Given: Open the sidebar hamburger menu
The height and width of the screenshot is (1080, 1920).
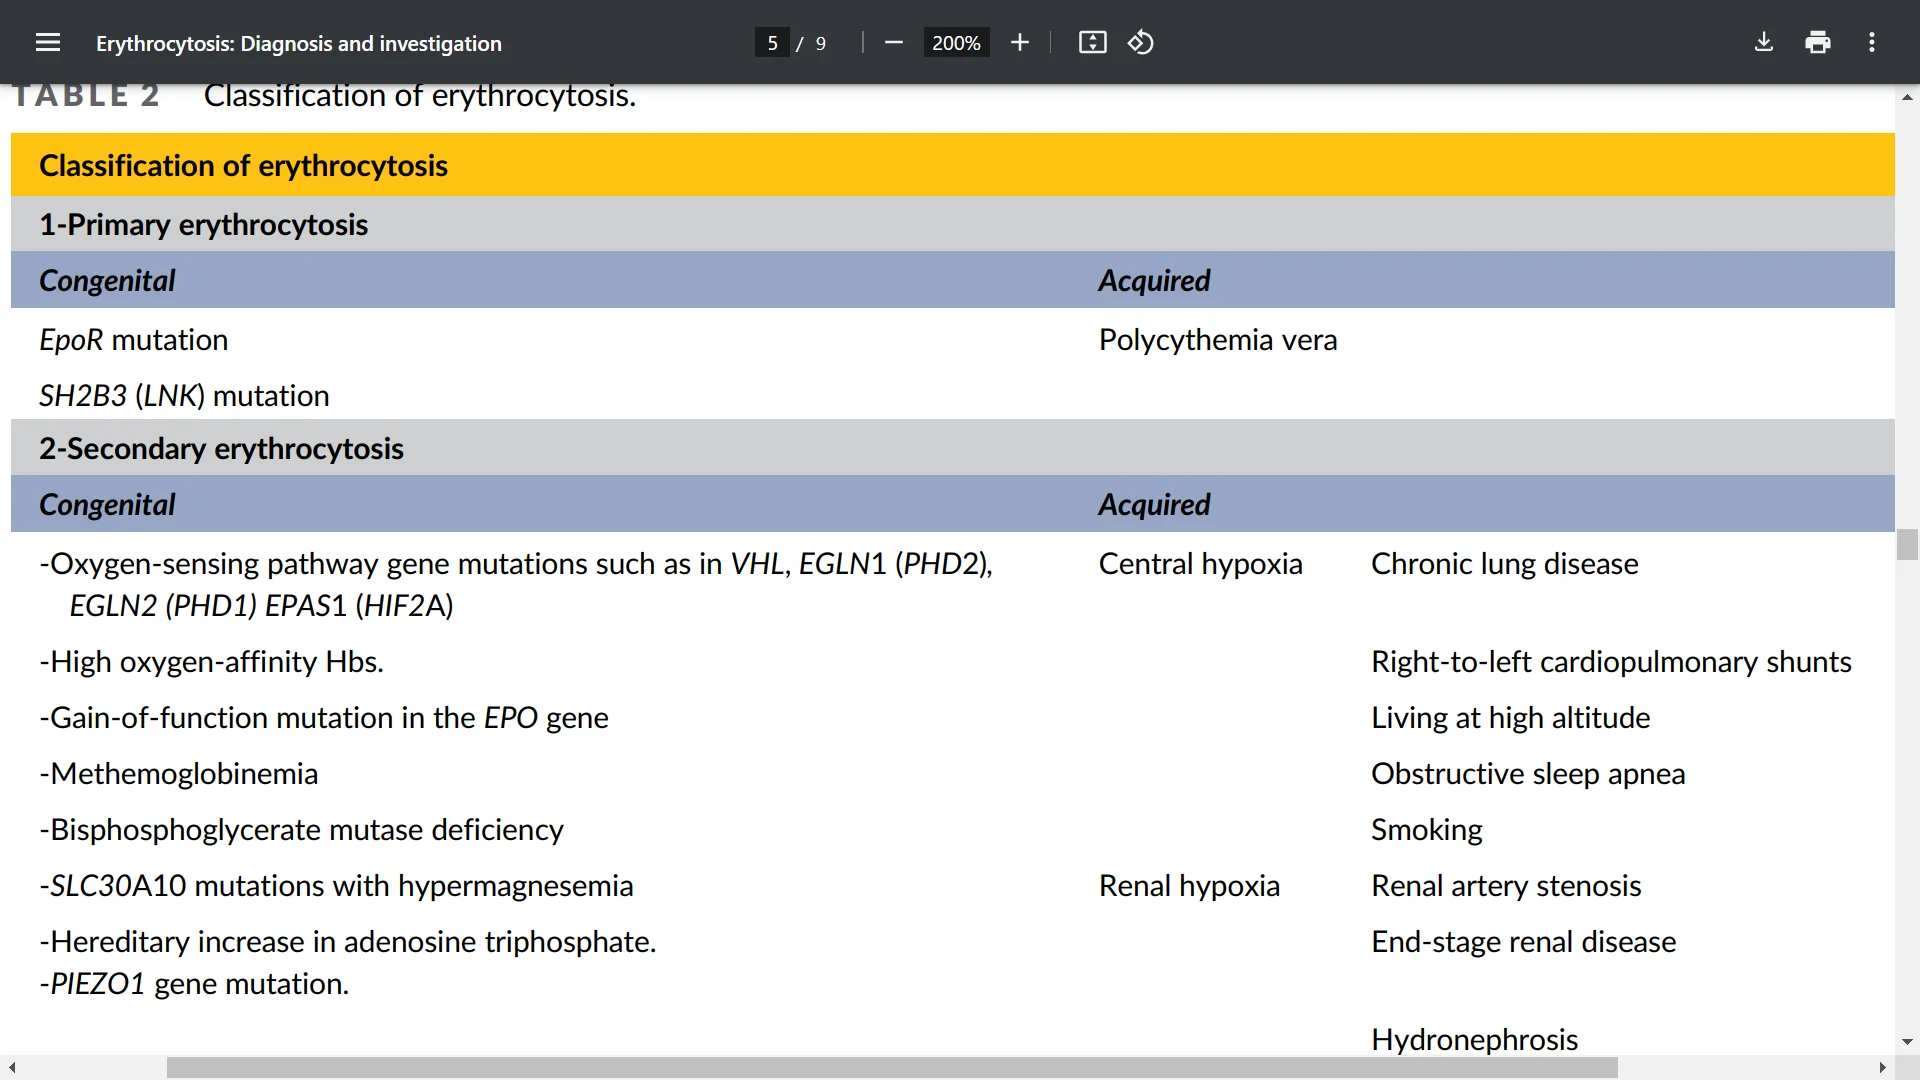Looking at the screenshot, I should tap(47, 42).
